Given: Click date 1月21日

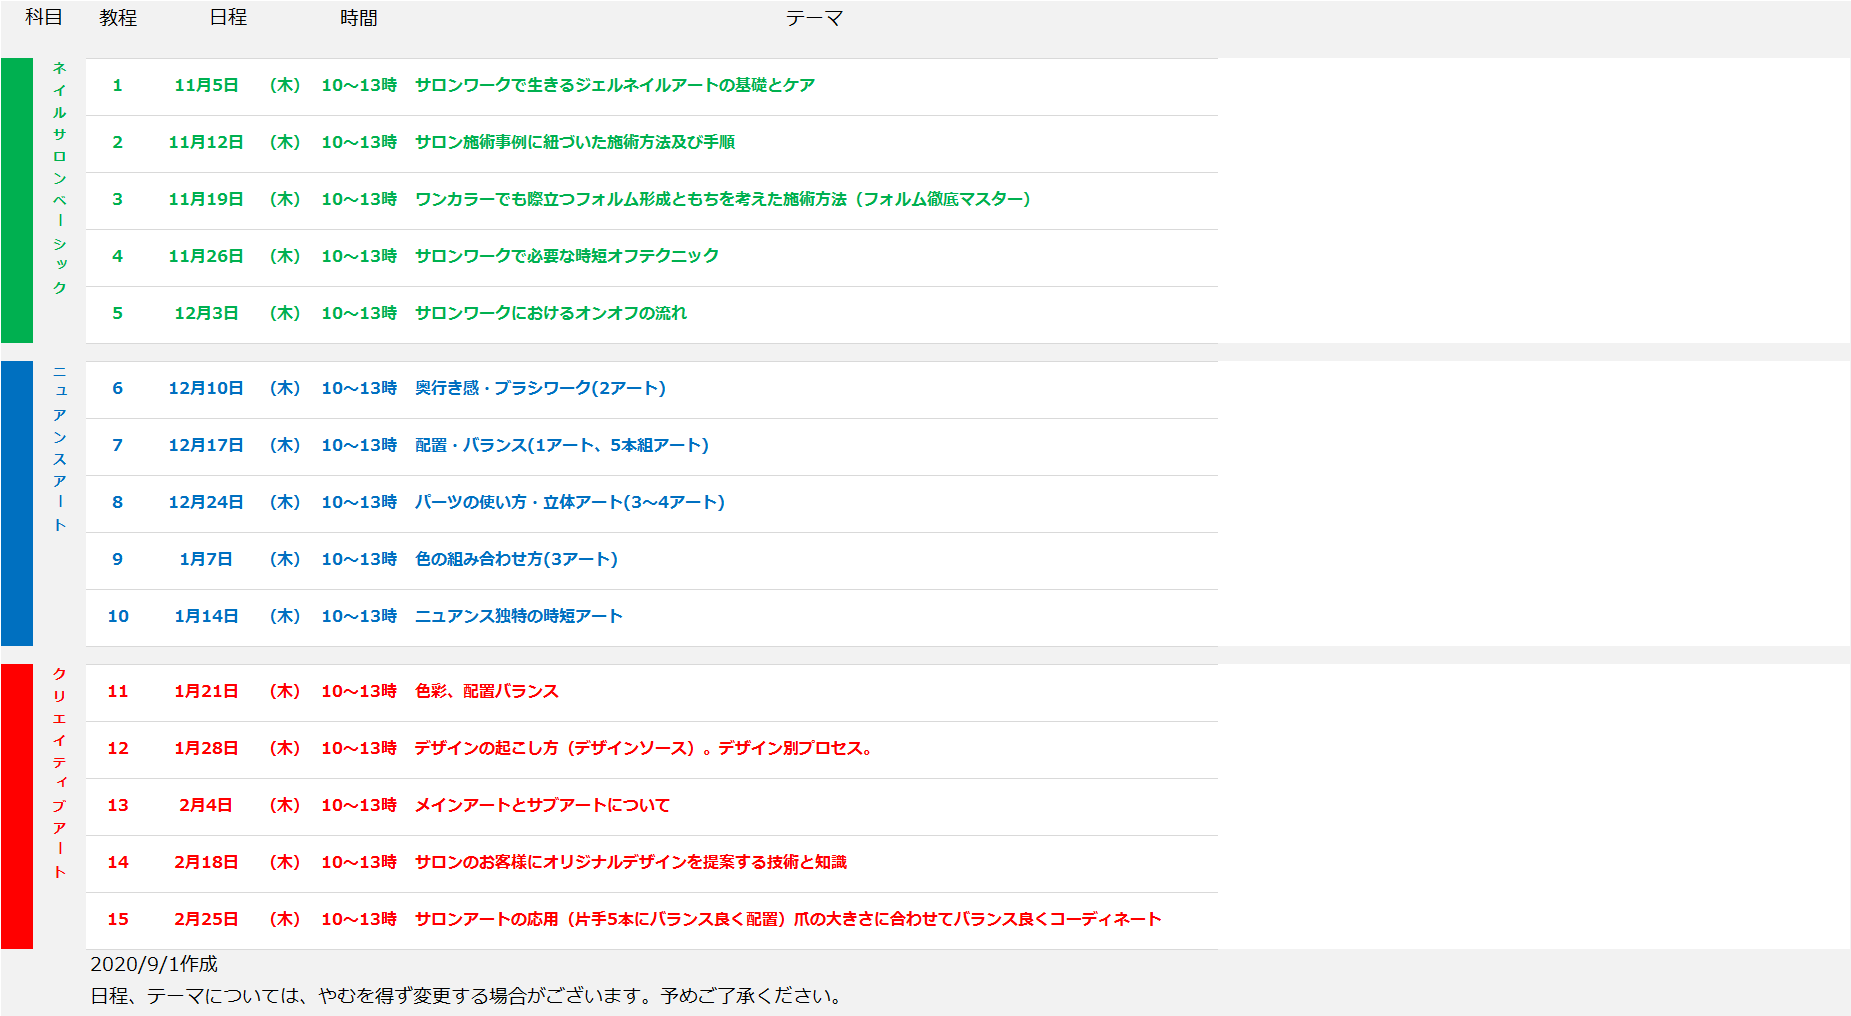Looking at the screenshot, I should pos(206,691).
